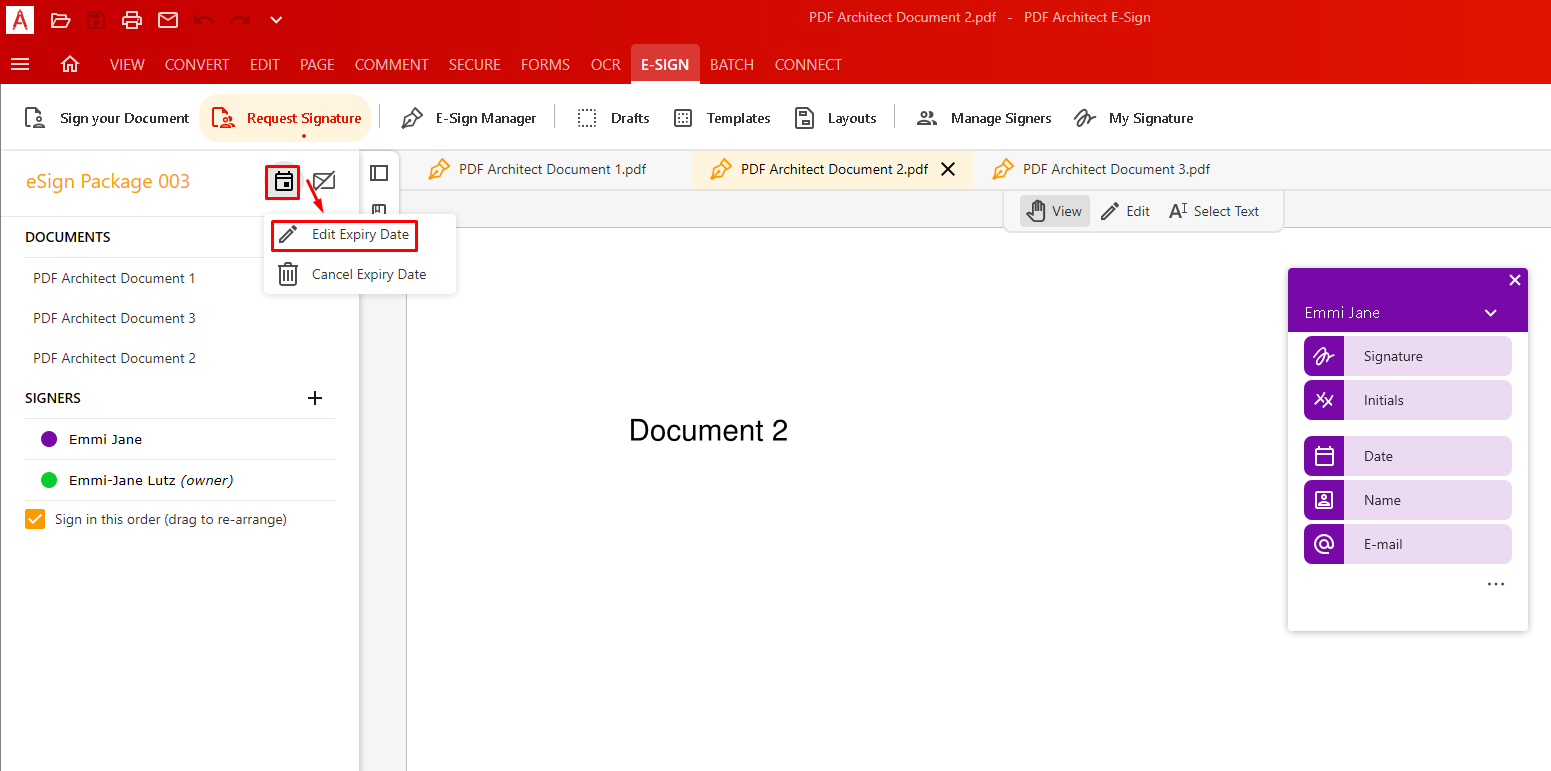Screen dimensions: 1551x771
Task: Pick the Date field
Action: [x=1408, y=456]
